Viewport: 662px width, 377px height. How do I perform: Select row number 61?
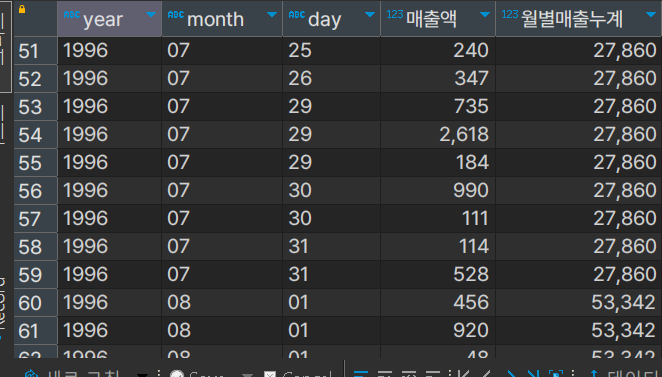pos(35,331)
